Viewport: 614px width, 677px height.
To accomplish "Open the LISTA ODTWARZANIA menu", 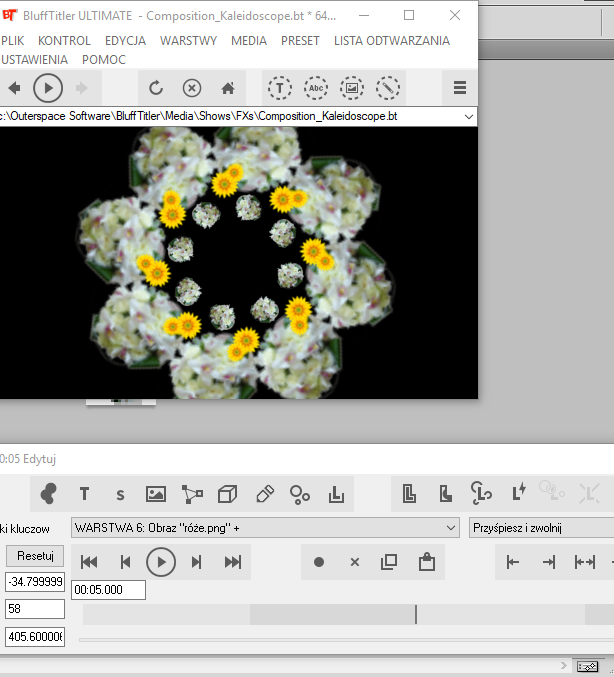I will click(x=392, y=41).
